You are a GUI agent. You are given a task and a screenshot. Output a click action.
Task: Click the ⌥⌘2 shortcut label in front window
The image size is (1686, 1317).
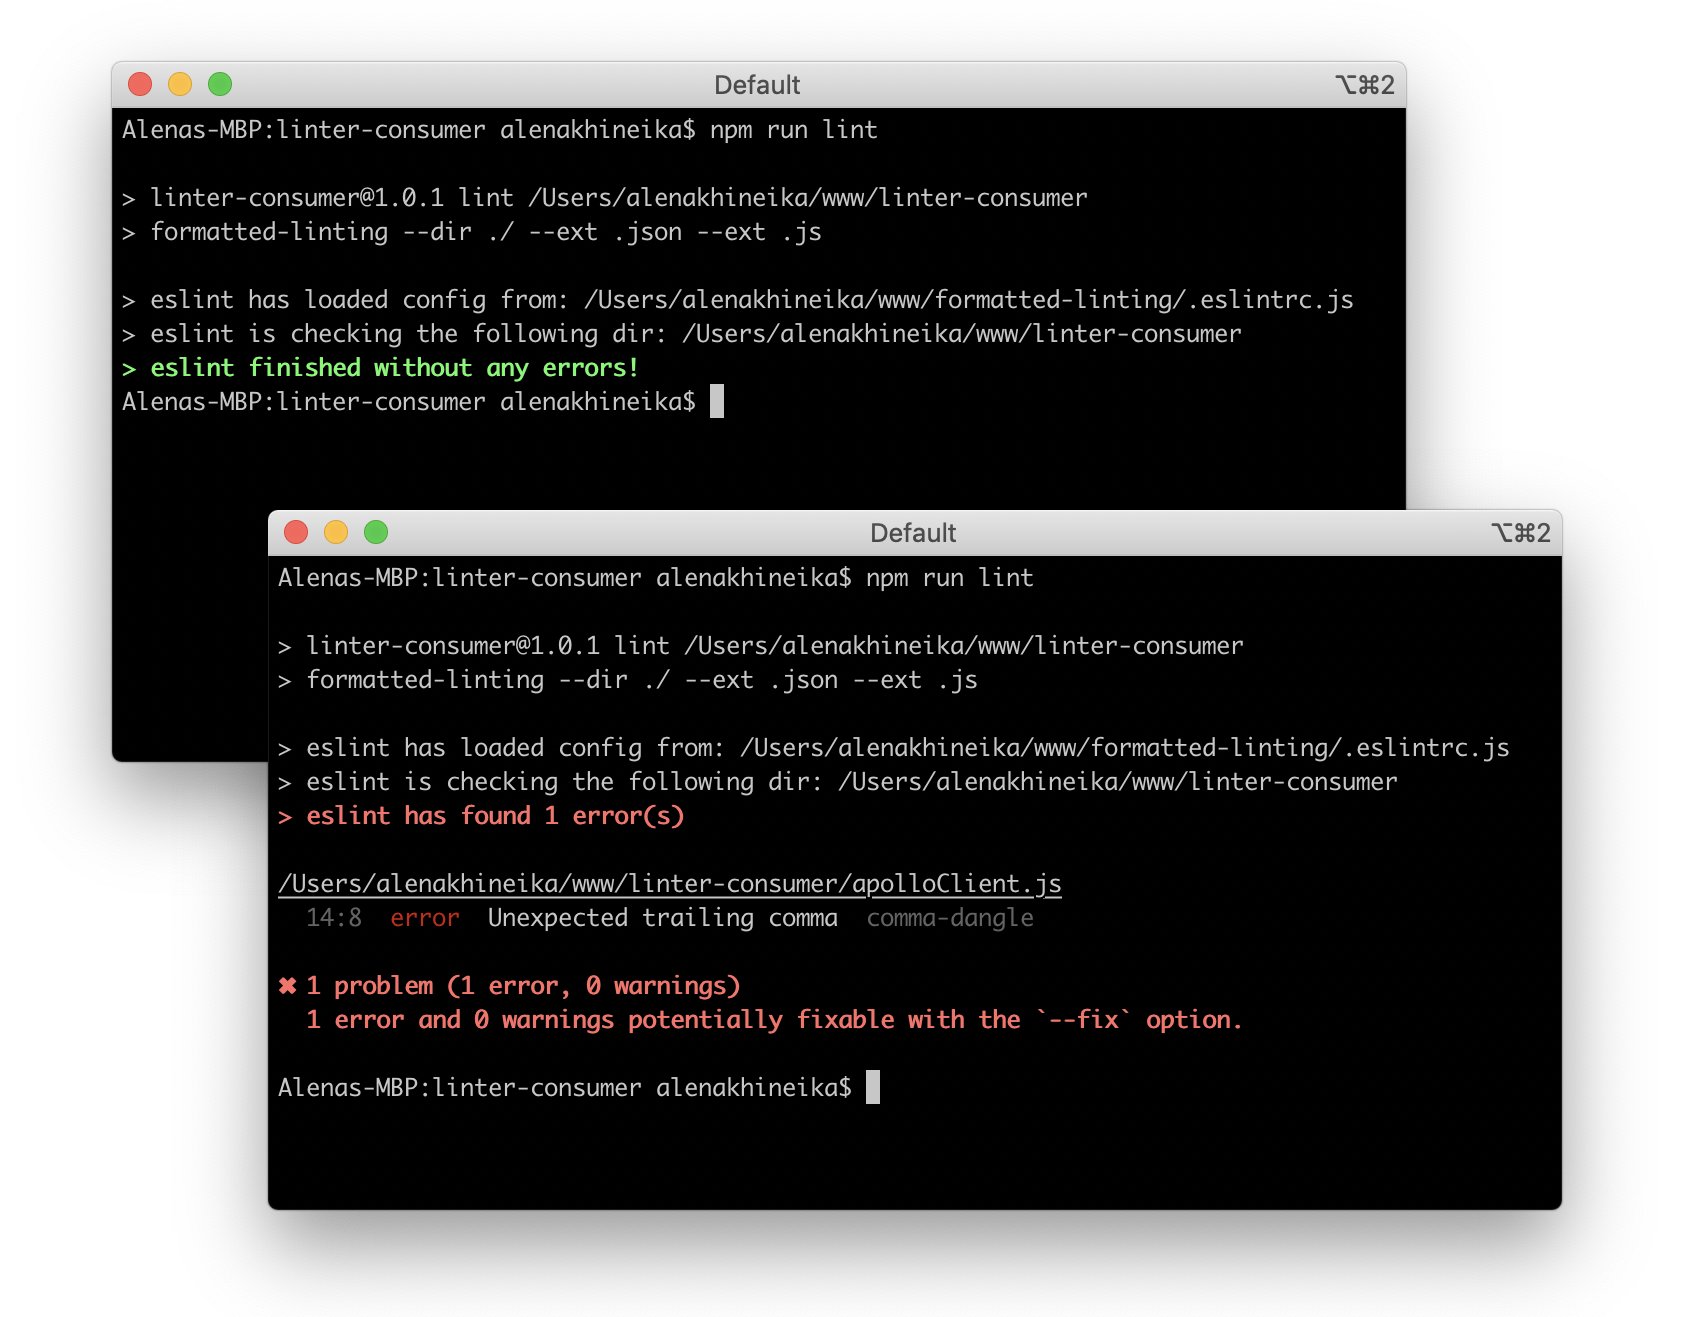tap(1520, 533)
